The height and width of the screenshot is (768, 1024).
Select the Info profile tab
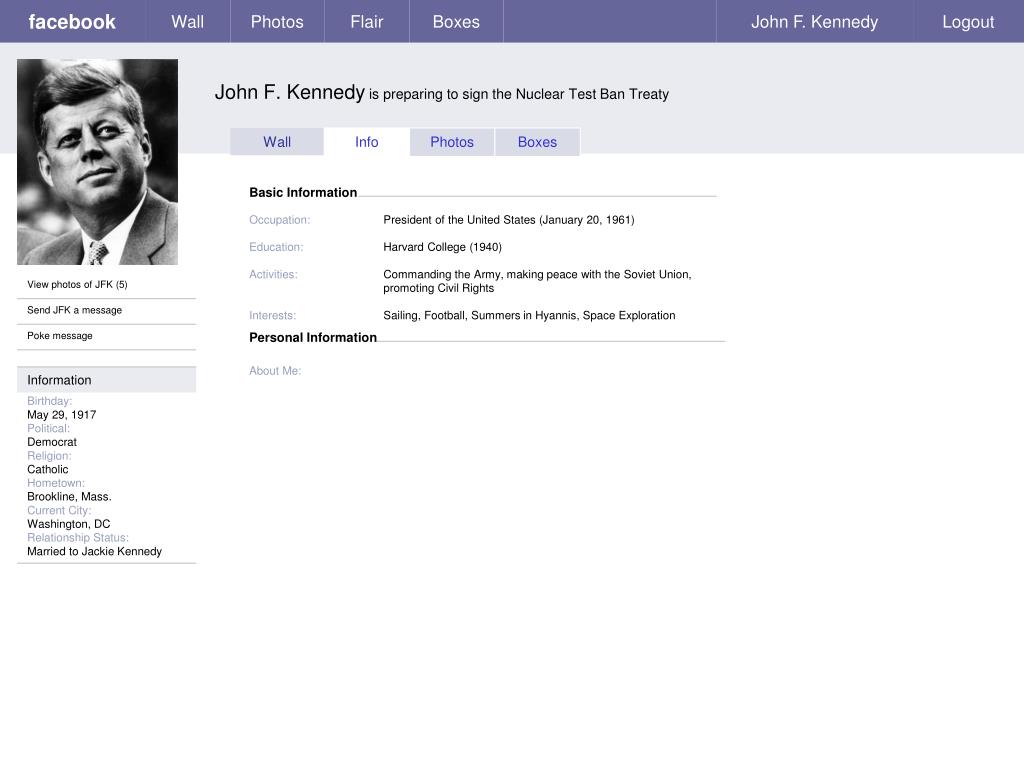tap(366, 142)
